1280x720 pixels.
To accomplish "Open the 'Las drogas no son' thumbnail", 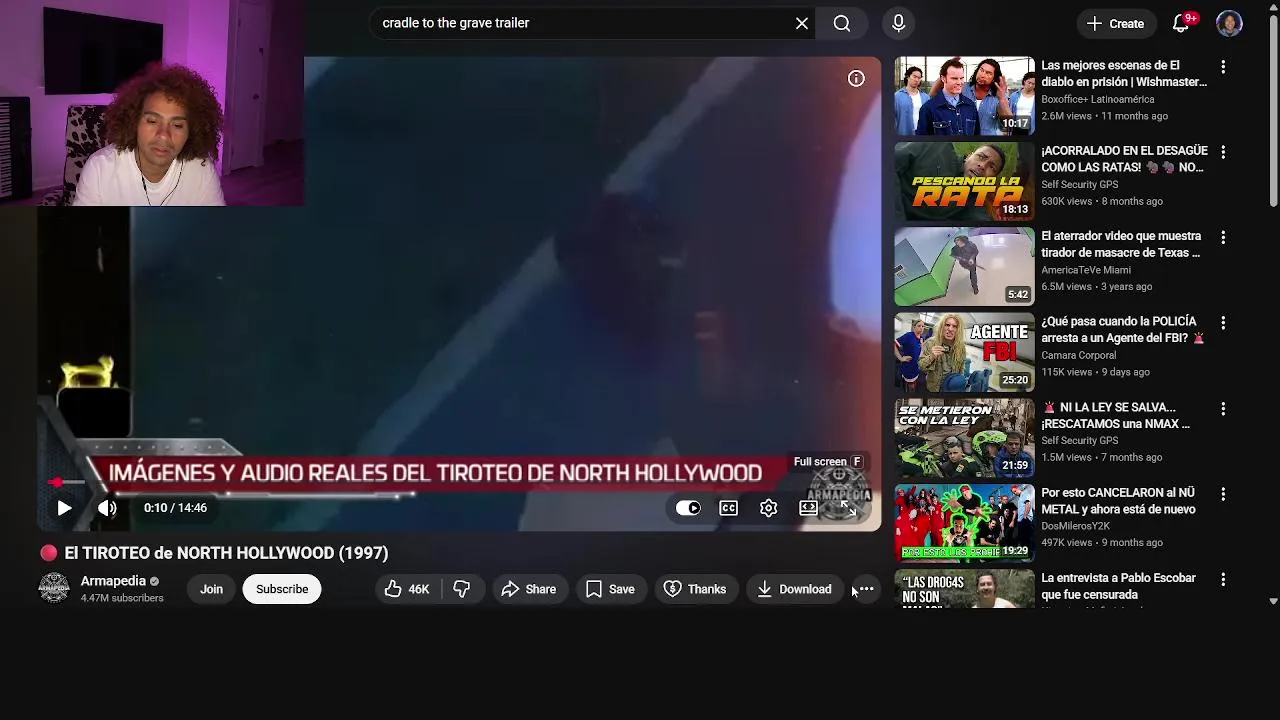I will pos(964,588).
